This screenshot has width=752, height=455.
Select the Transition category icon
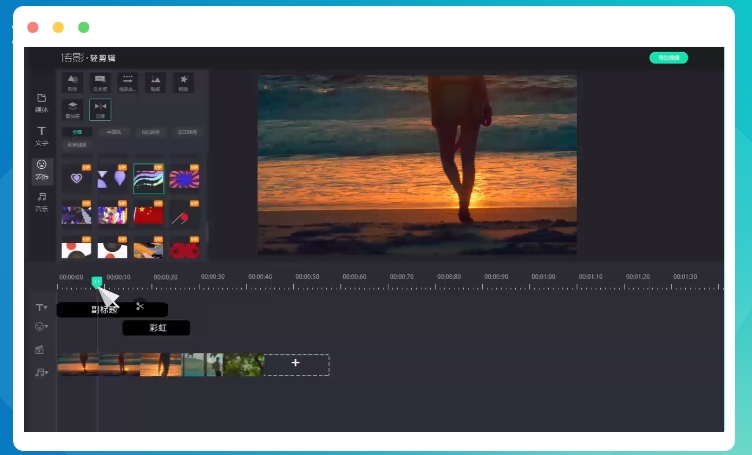point(100,108)
